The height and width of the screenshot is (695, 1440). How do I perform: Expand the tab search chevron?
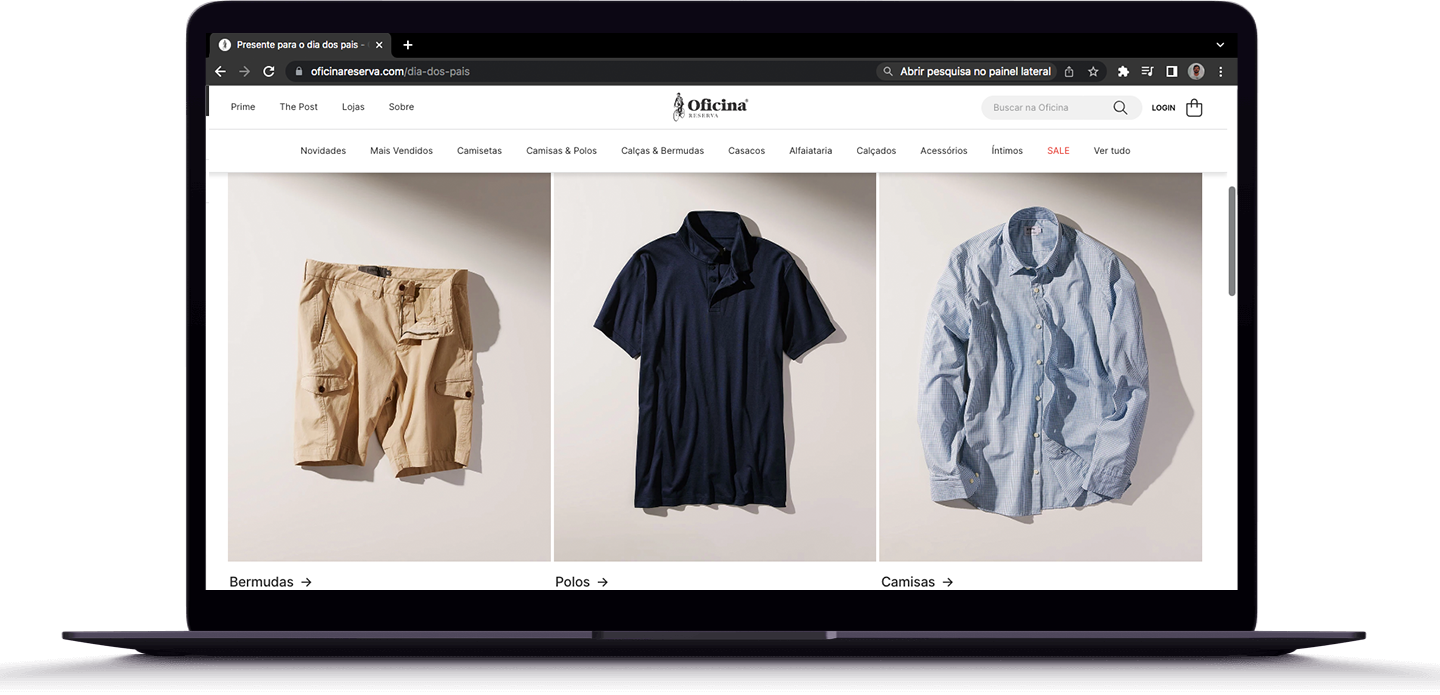click(1220, 45)
